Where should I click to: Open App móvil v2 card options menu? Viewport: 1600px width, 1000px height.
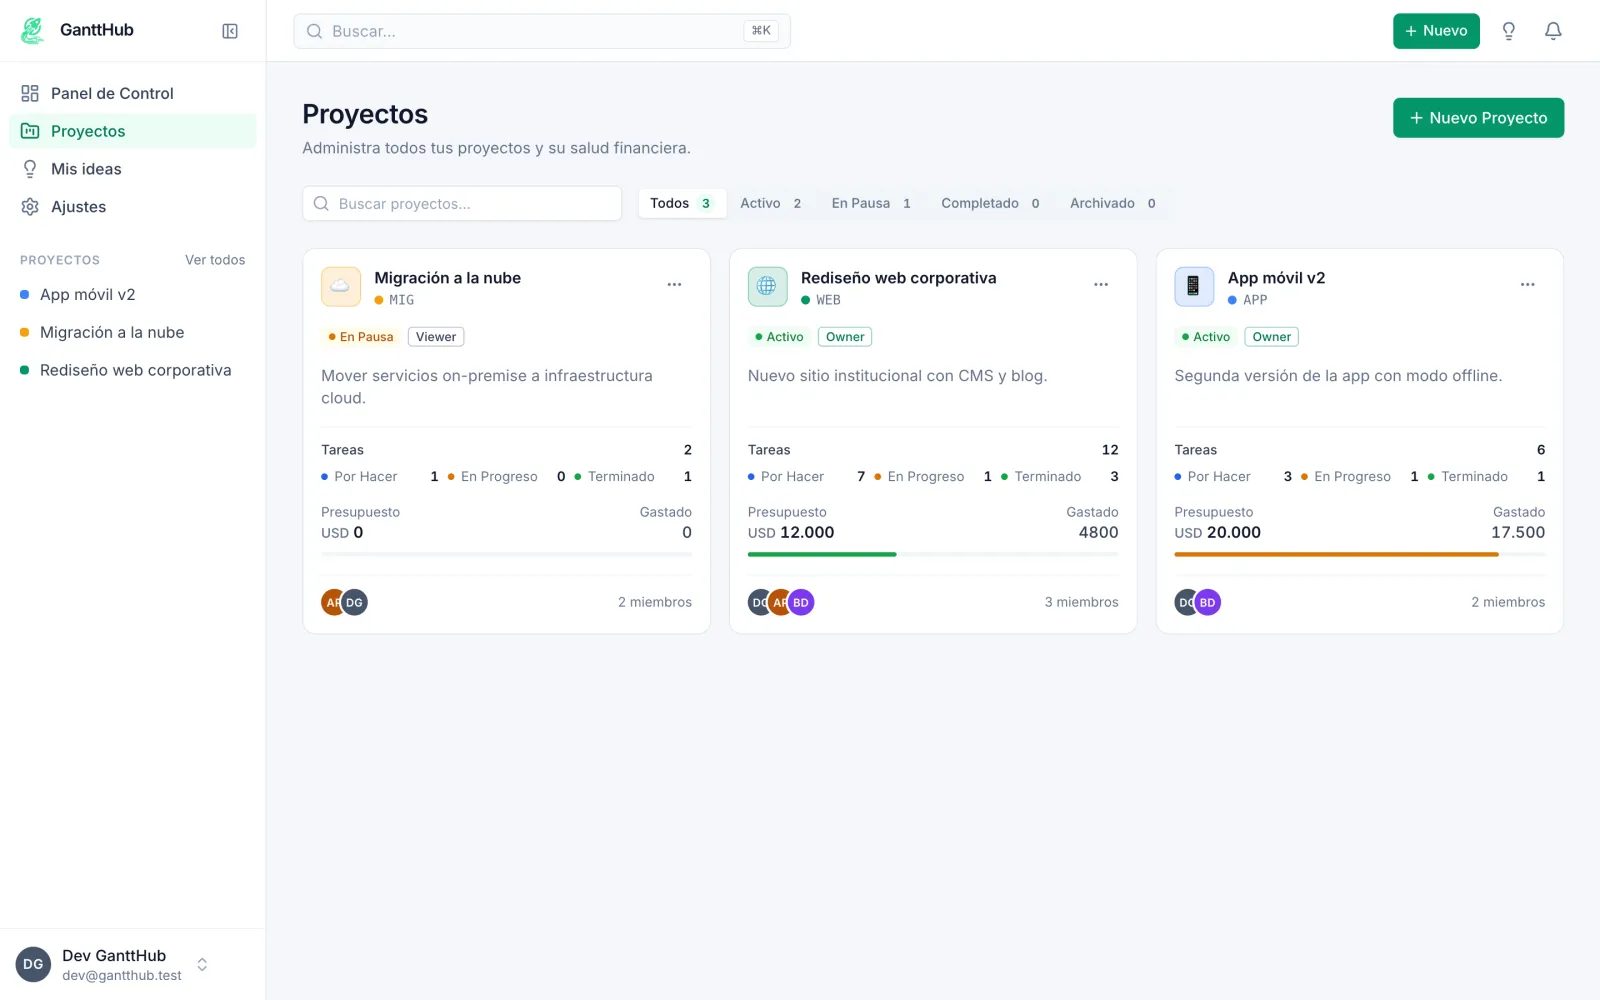point(1528,285)
